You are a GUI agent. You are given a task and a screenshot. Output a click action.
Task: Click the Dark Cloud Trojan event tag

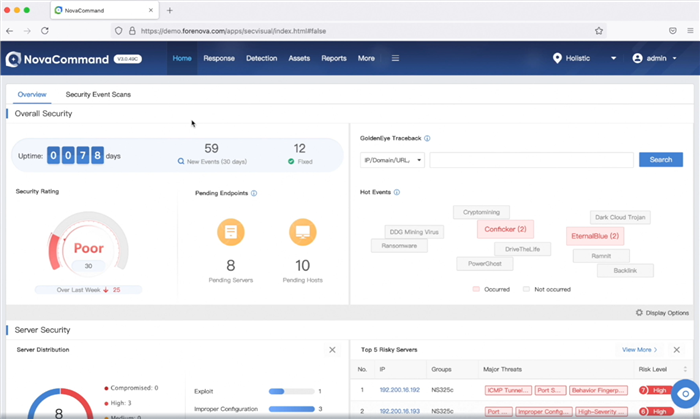(x=620, y=217)
